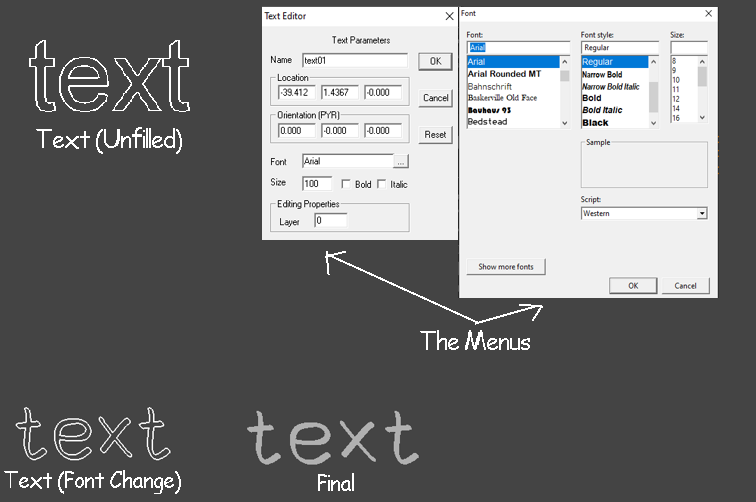Click font list scroll down arrow
Screen dimensions: 756x502
[565, 123]
